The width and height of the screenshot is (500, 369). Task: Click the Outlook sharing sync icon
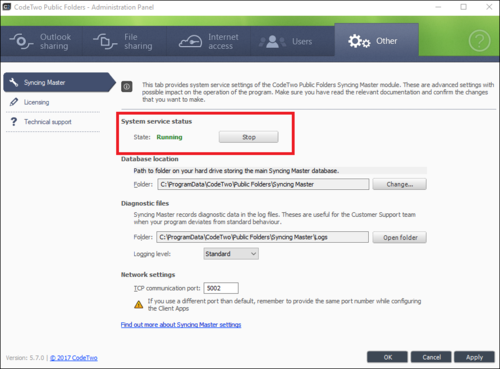point(21,41)
